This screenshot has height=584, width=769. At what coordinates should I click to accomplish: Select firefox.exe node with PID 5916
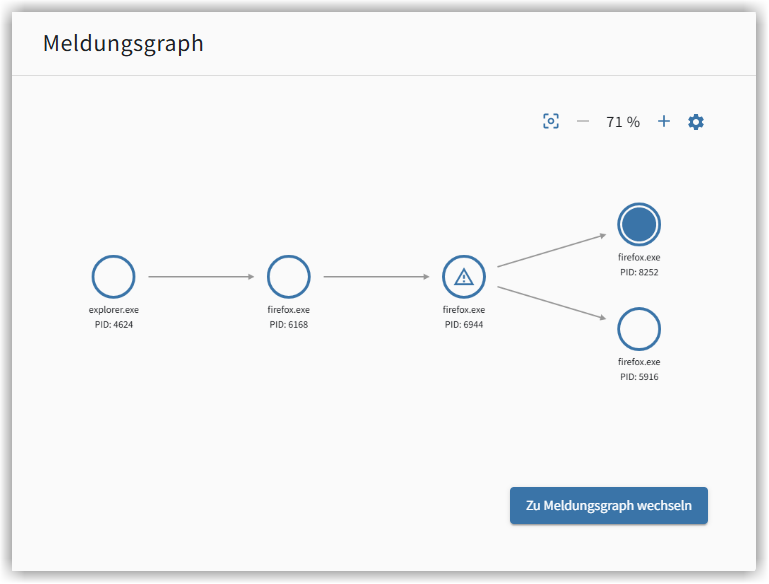(x=639, y=329)
